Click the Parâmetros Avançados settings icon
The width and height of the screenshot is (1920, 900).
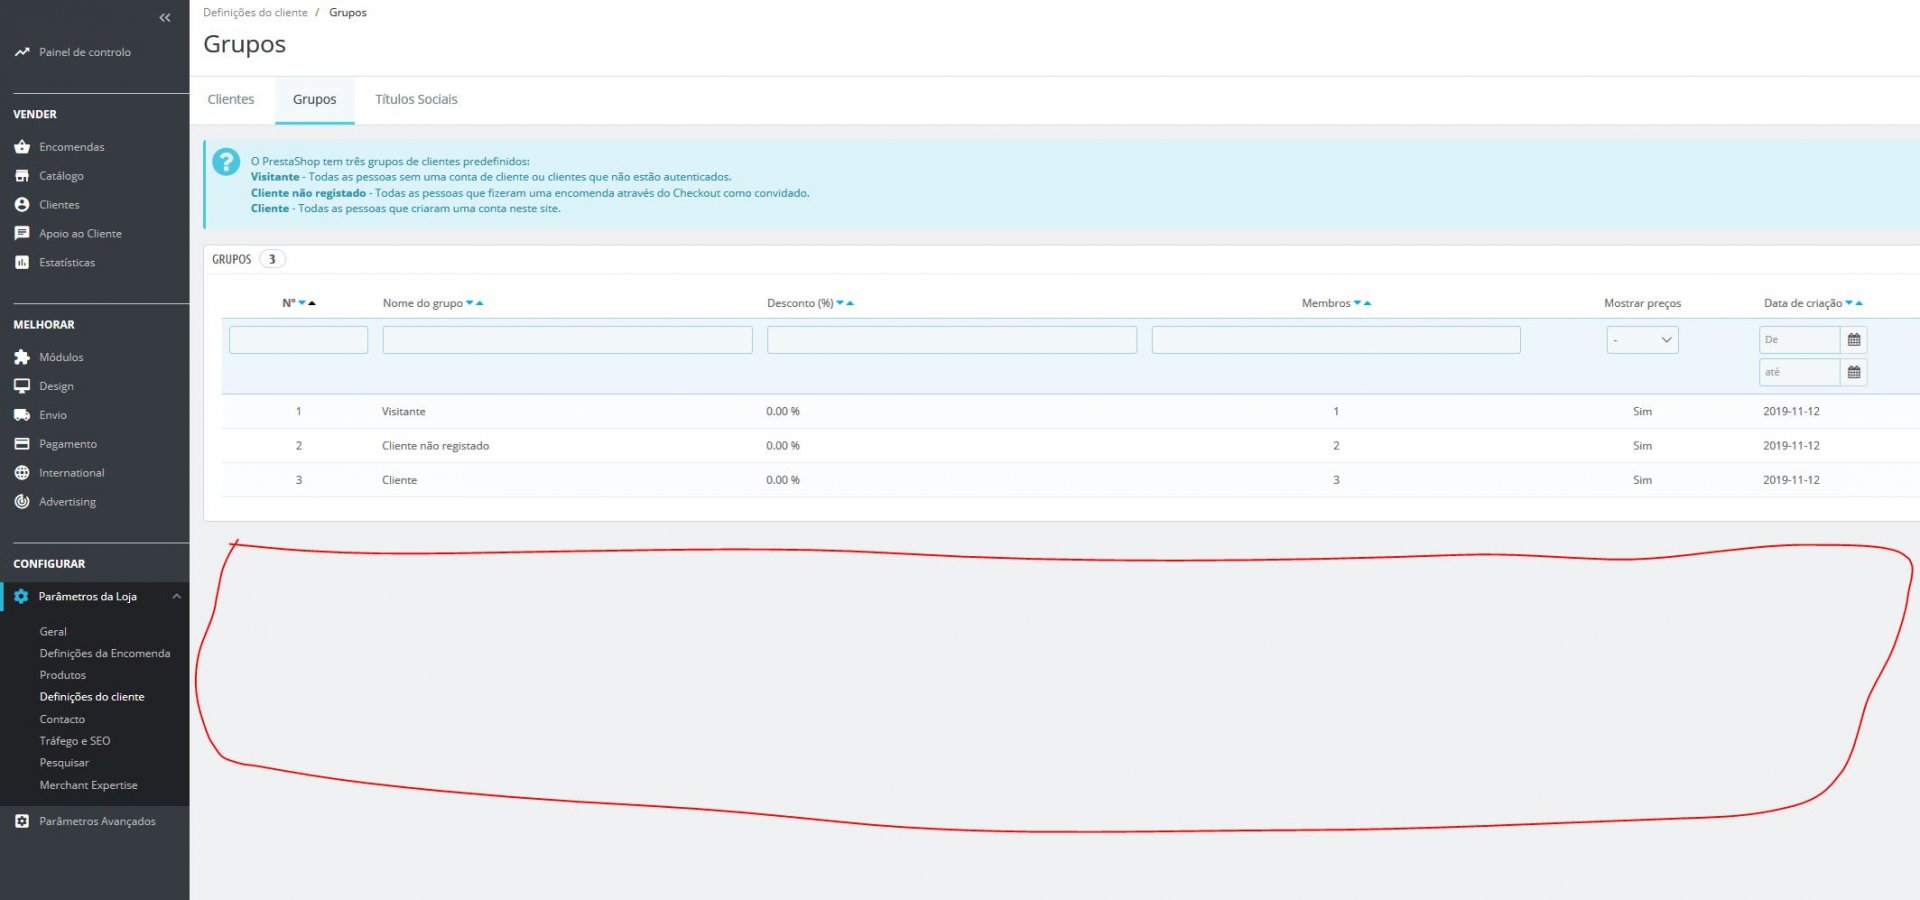pyautogui.click(x=22, y=821)
